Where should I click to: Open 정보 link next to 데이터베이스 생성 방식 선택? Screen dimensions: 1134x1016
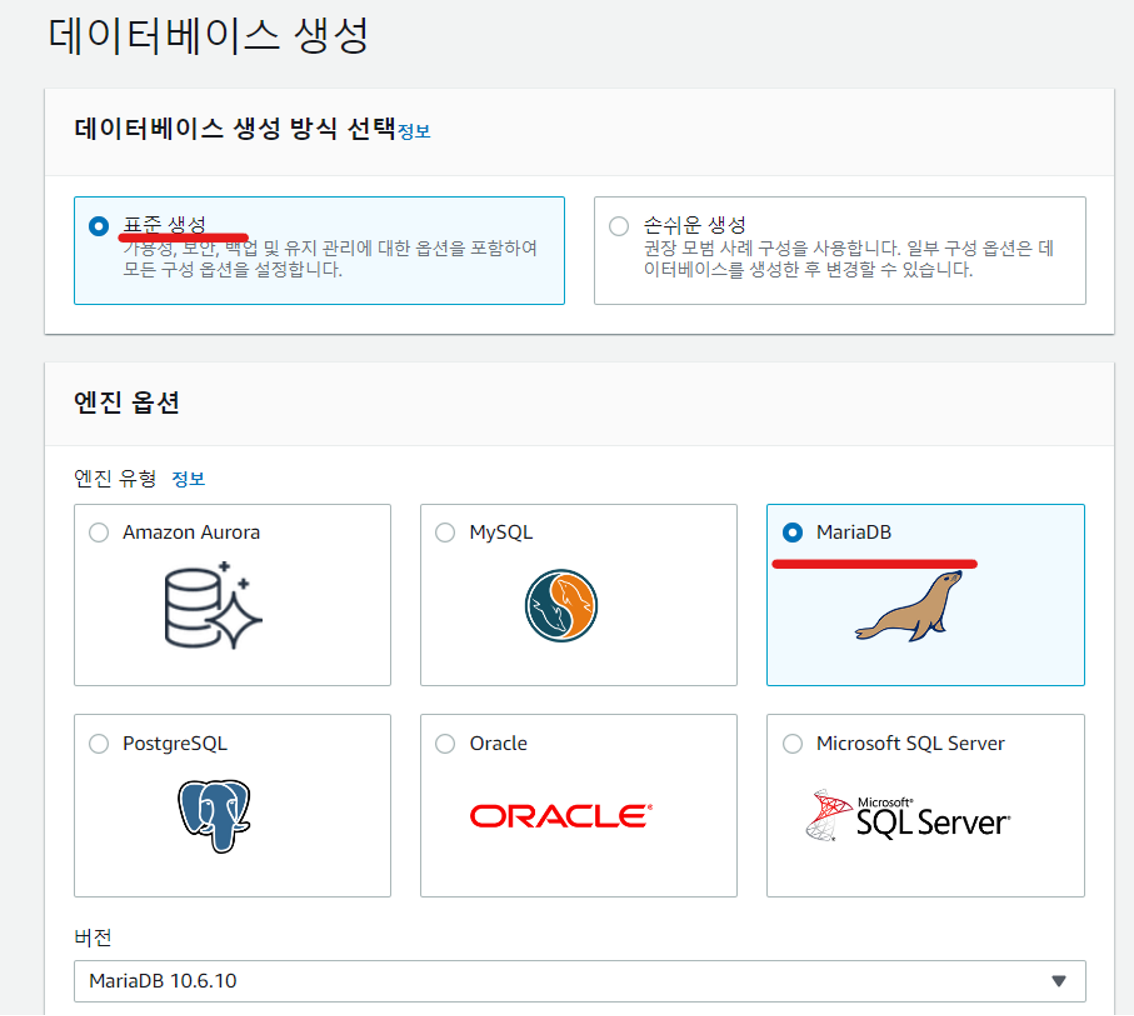[414, 132]
